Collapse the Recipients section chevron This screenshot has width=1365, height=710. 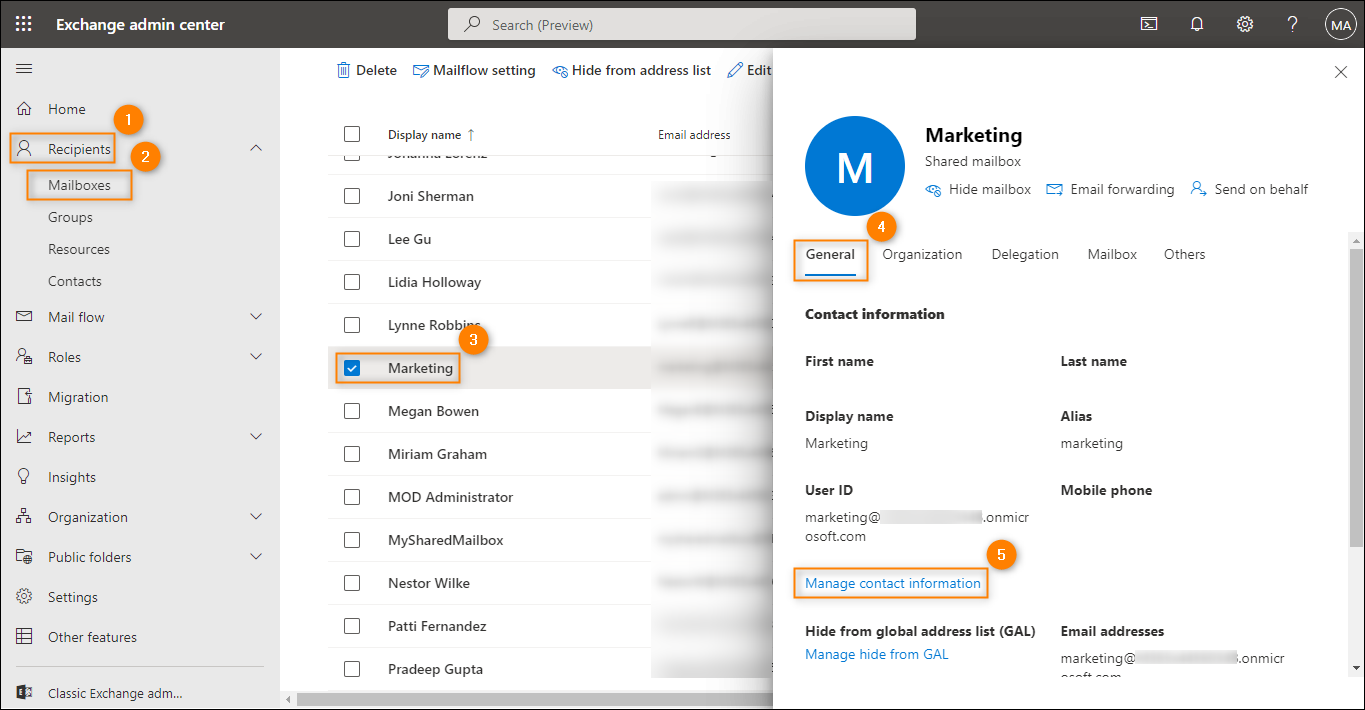coord(256,148)
